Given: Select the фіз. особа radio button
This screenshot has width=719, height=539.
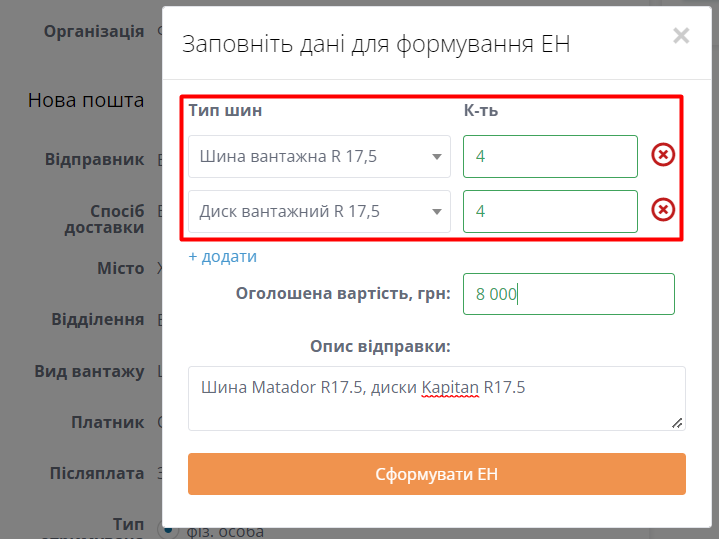Looking at the screenshot, I should click(x=166, y=528).
